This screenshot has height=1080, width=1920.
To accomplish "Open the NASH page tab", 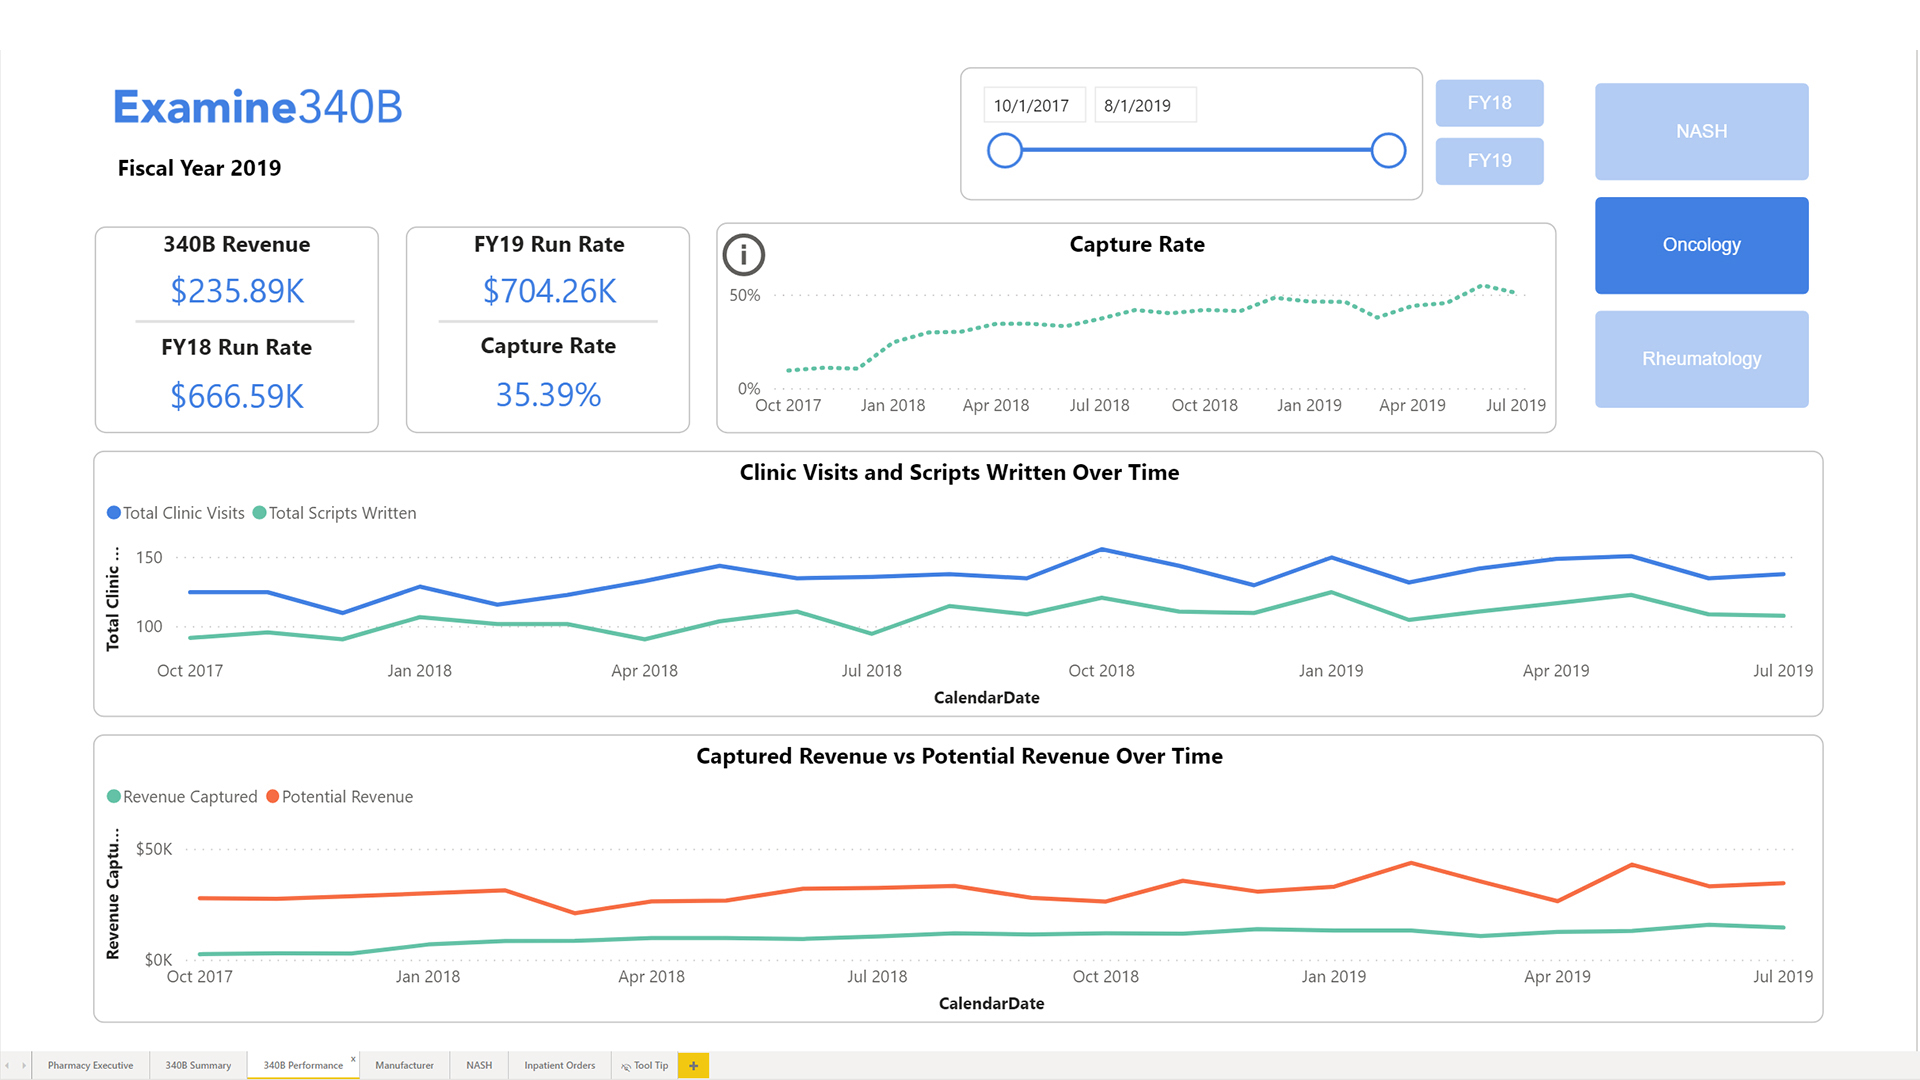I will click(479, 1065).
